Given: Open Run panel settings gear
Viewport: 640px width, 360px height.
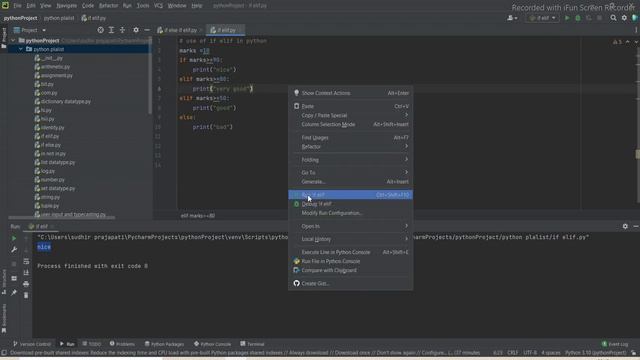Looking at the screenshot, I should (x=625, y=226).
